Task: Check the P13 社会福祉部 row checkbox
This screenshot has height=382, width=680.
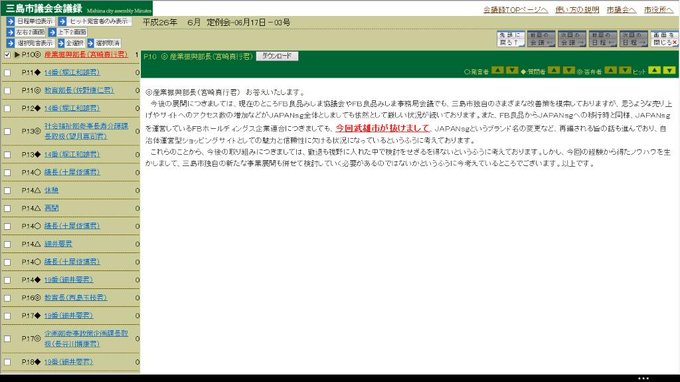Action: click(x=7, y=131)
